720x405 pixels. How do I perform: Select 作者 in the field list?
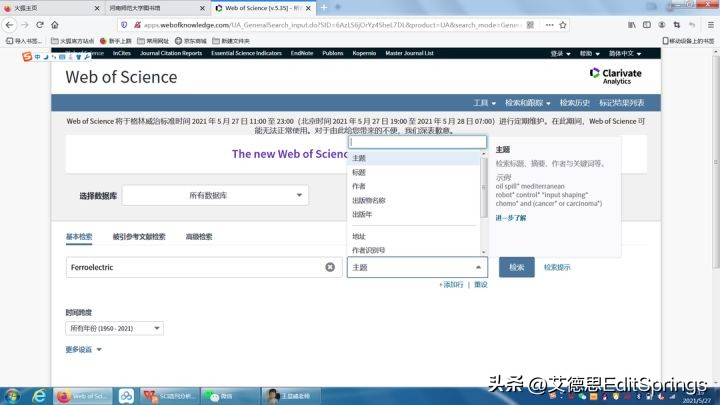pyautogui.click(x=414, y=186)
